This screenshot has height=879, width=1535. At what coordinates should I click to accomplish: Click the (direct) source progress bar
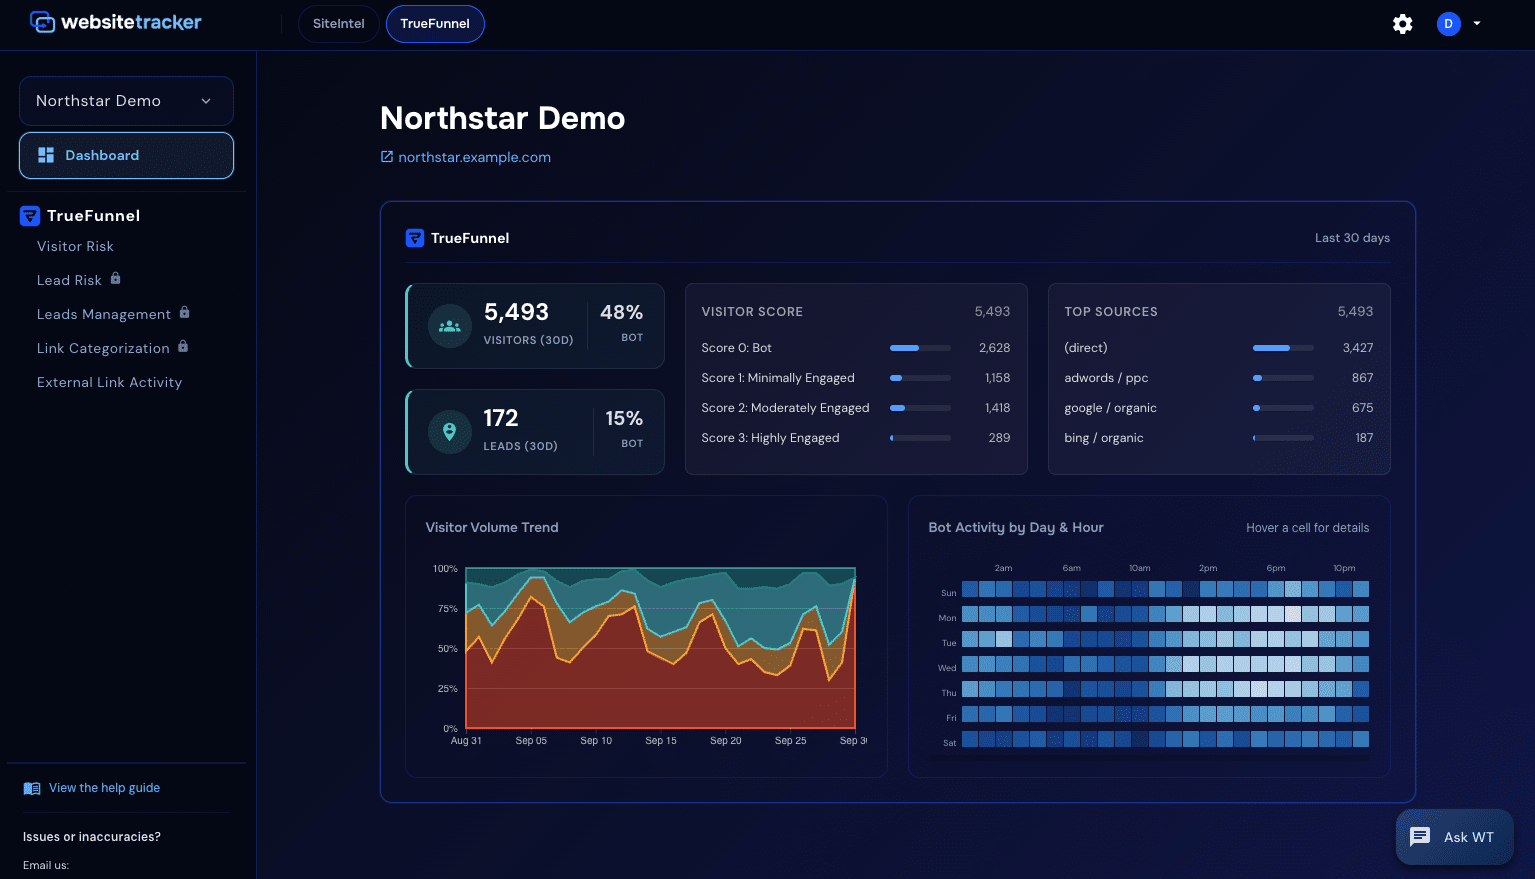pyautogui.click(x=1283, y=348)
